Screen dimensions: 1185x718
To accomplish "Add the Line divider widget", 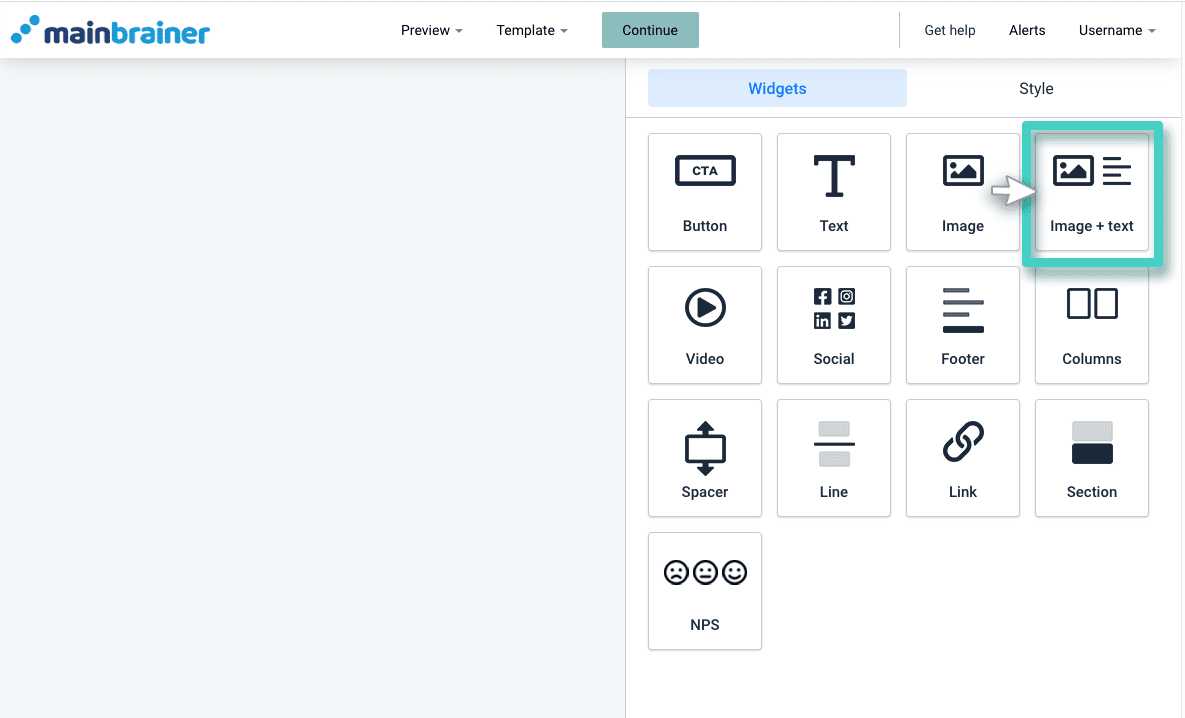I will pyautogui.click(x=833, y=458).
